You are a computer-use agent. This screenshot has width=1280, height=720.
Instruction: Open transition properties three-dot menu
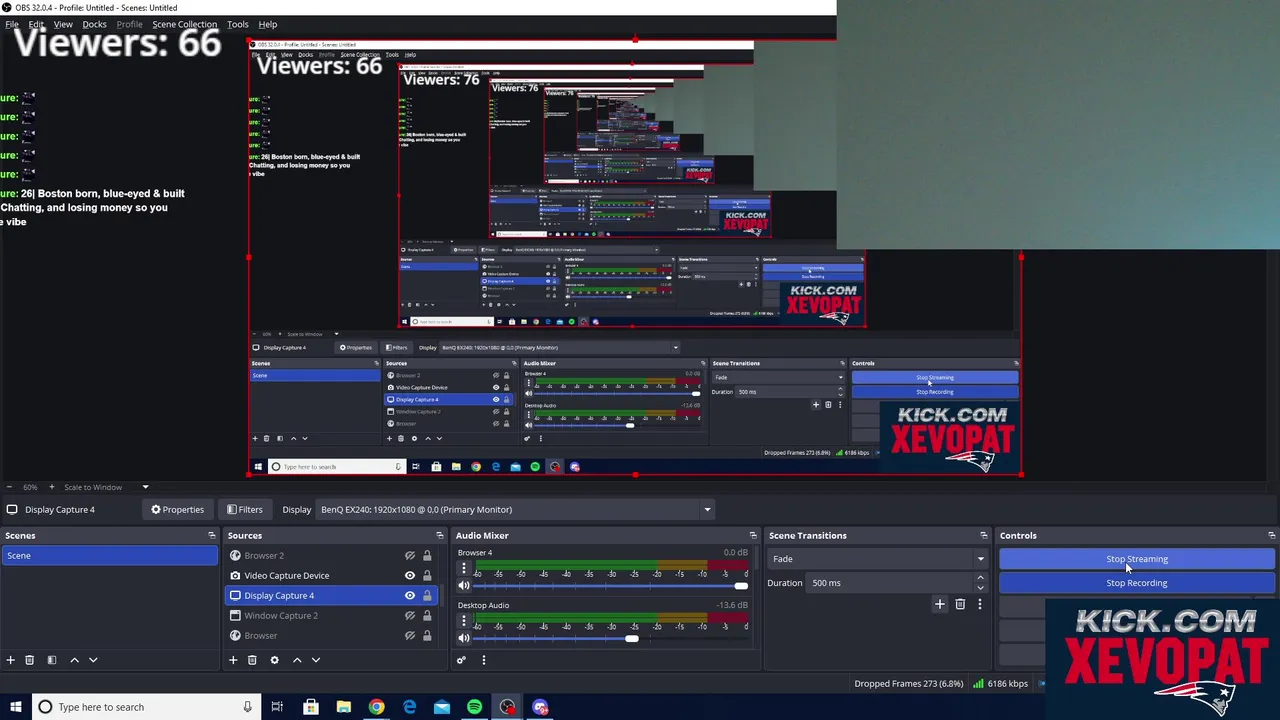[x=980, y=604]
